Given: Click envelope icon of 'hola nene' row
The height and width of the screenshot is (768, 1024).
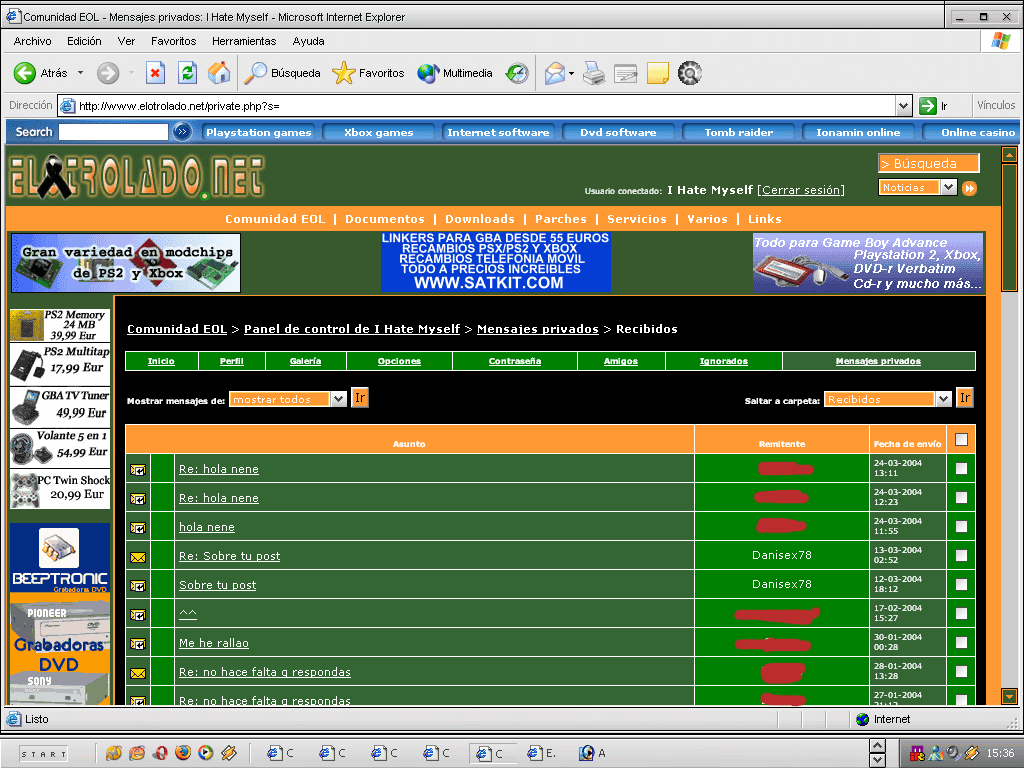Looking at the screenshot, I should (138, 528).
